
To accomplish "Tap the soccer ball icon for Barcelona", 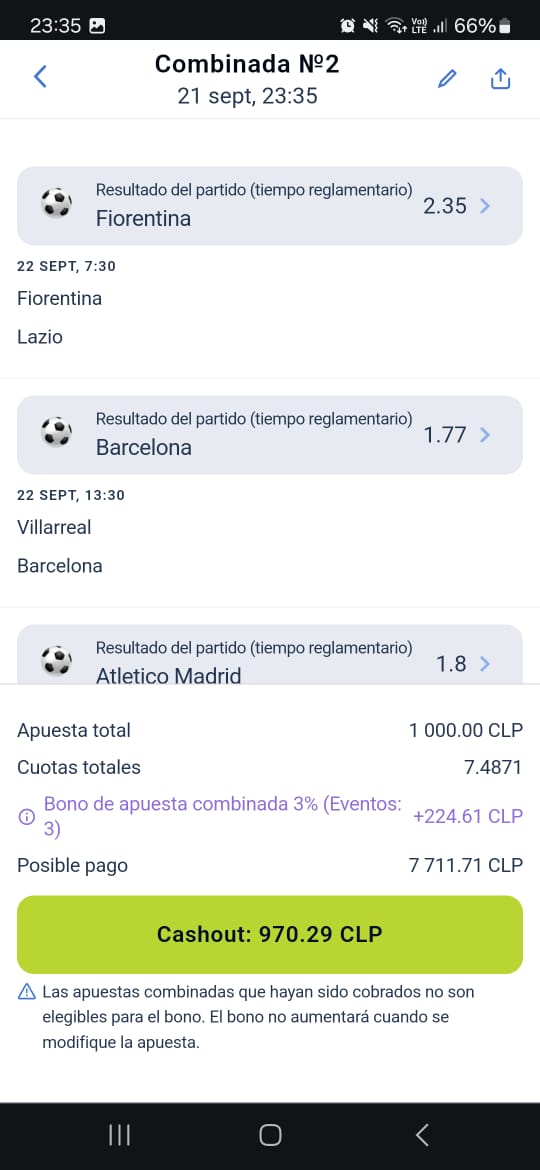I will [x=56, y=432].
